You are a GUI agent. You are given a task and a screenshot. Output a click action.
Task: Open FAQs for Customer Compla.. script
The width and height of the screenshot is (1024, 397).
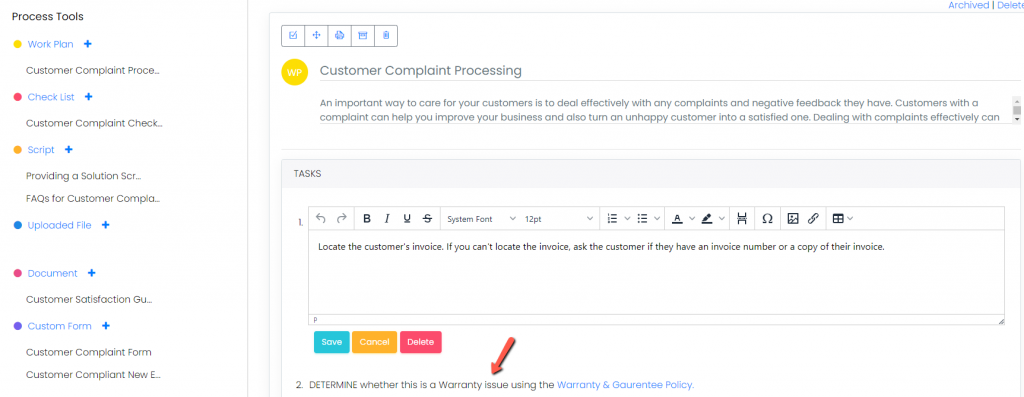(93, 198)
